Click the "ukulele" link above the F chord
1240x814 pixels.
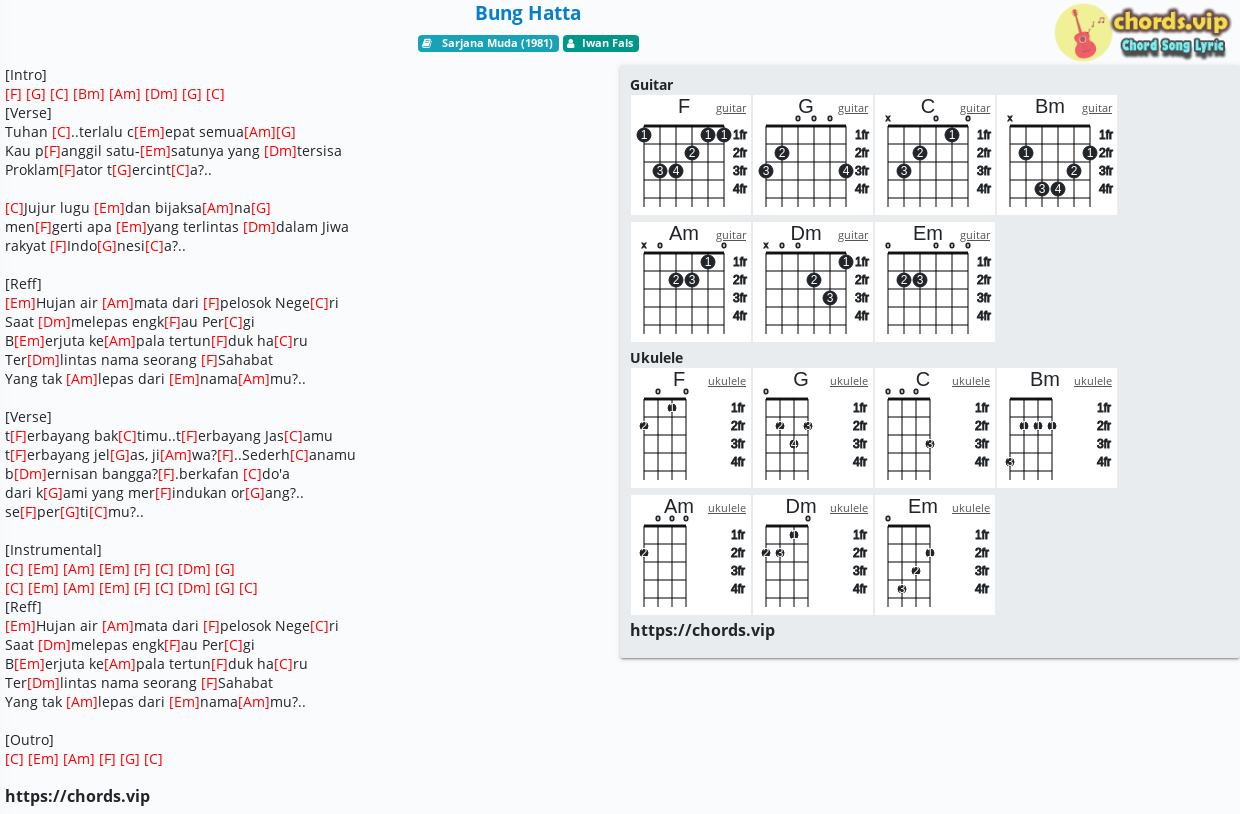(x=727, y=381)
